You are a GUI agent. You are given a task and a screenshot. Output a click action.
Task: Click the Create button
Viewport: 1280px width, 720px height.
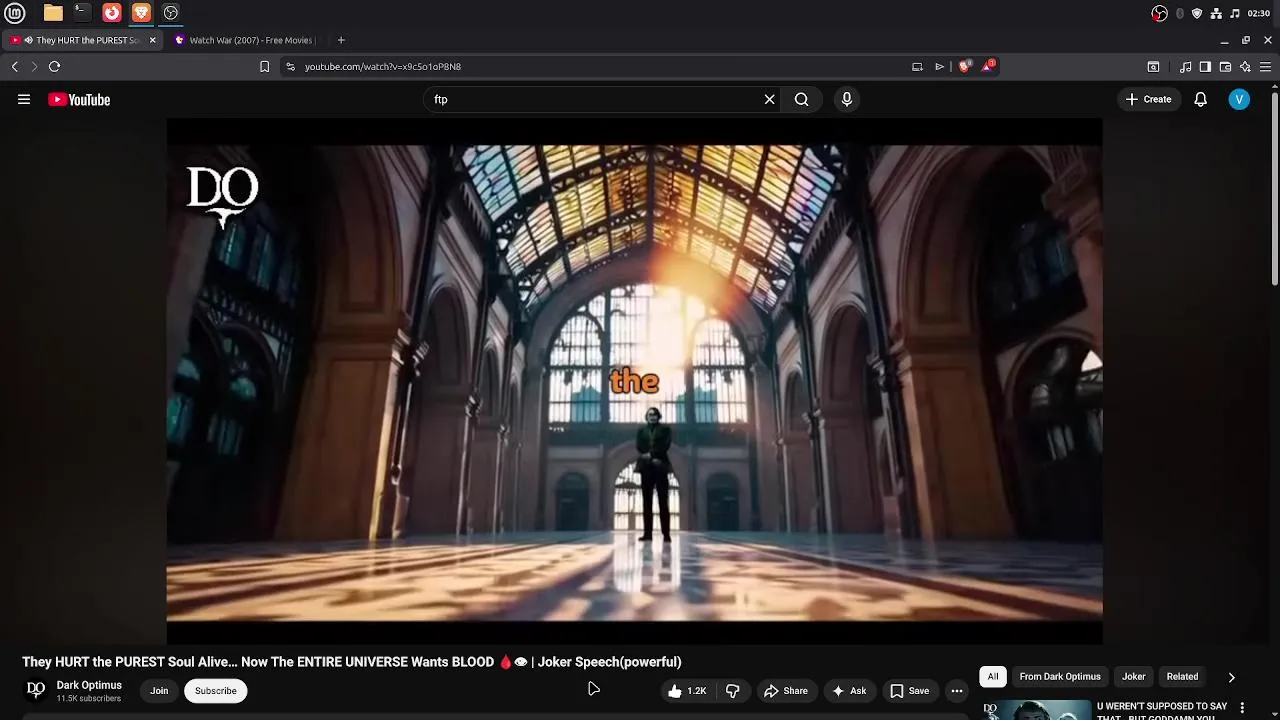[x=1148, y=99]
